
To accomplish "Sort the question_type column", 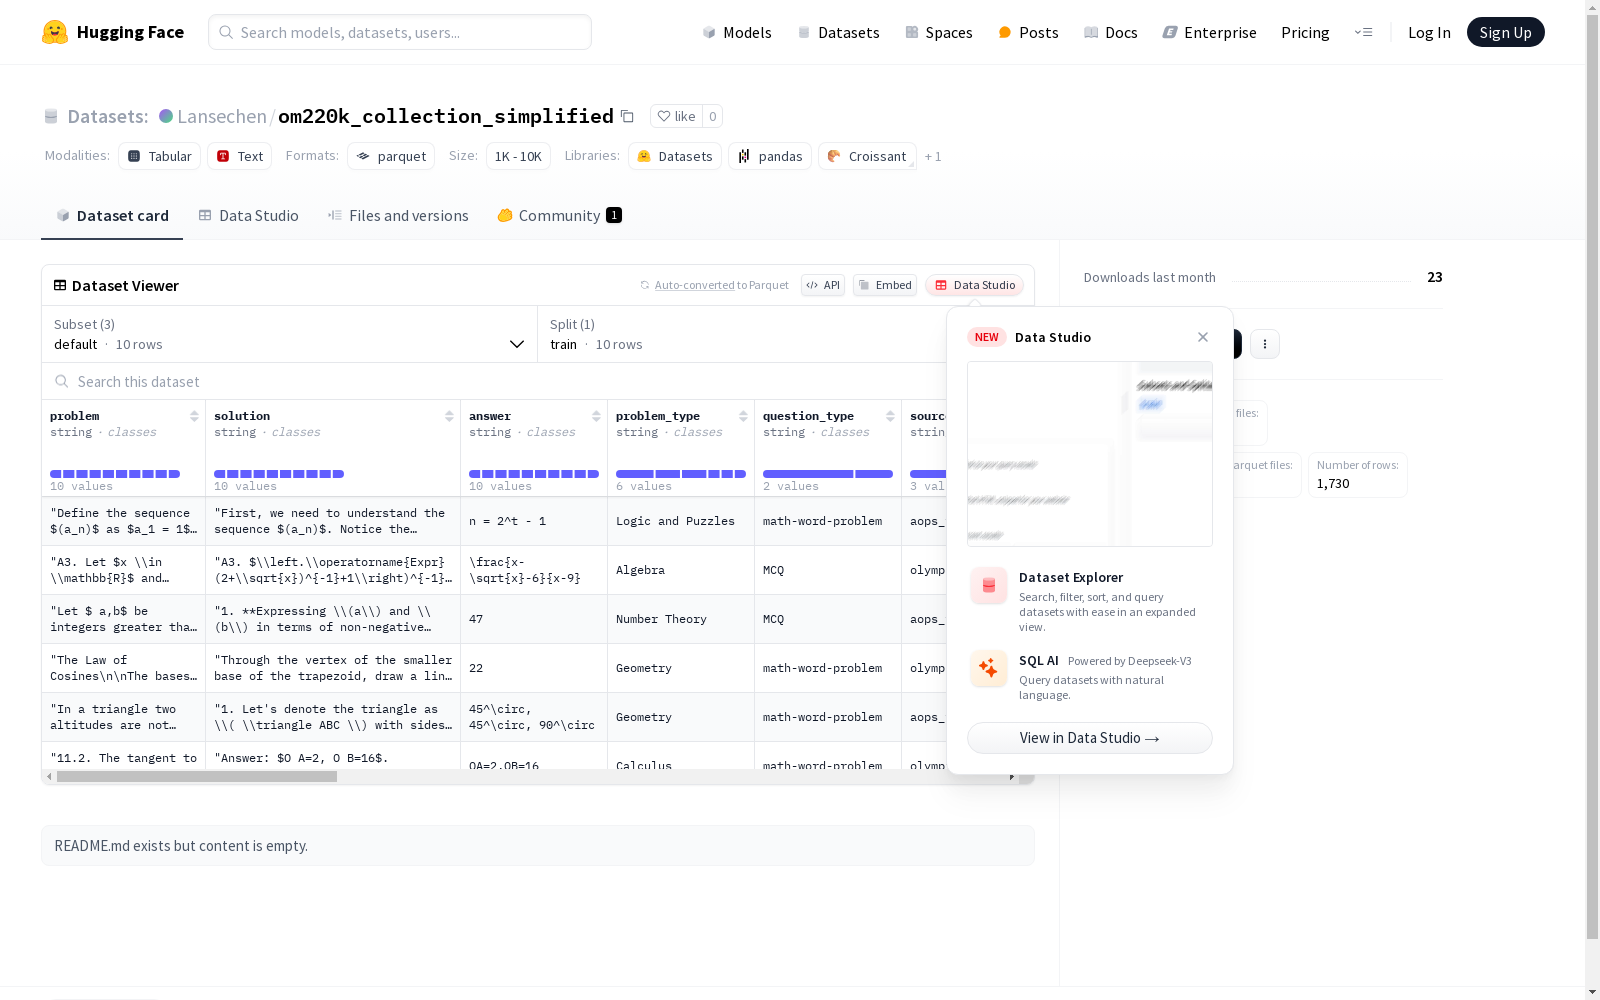I will 890,416.
